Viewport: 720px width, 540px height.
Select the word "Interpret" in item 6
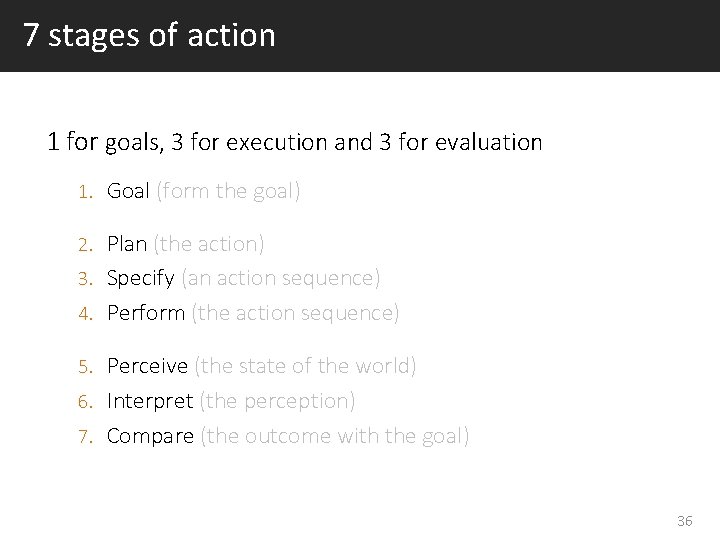pos(150,401)
